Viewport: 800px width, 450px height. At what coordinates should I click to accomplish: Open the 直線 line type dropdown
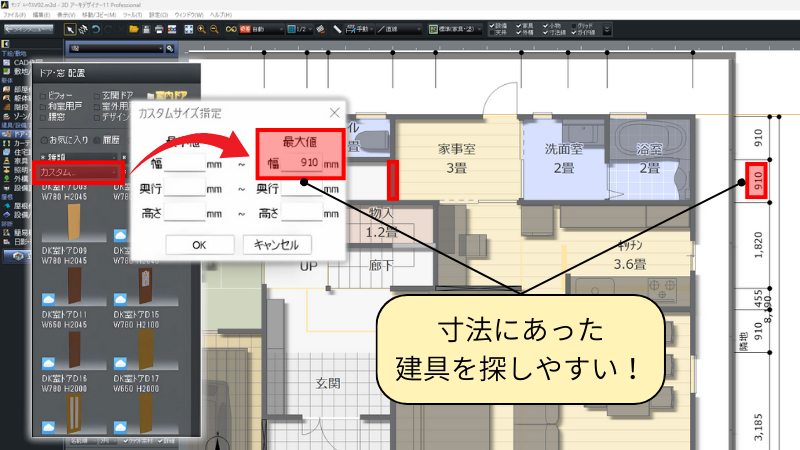pos(399,30)
